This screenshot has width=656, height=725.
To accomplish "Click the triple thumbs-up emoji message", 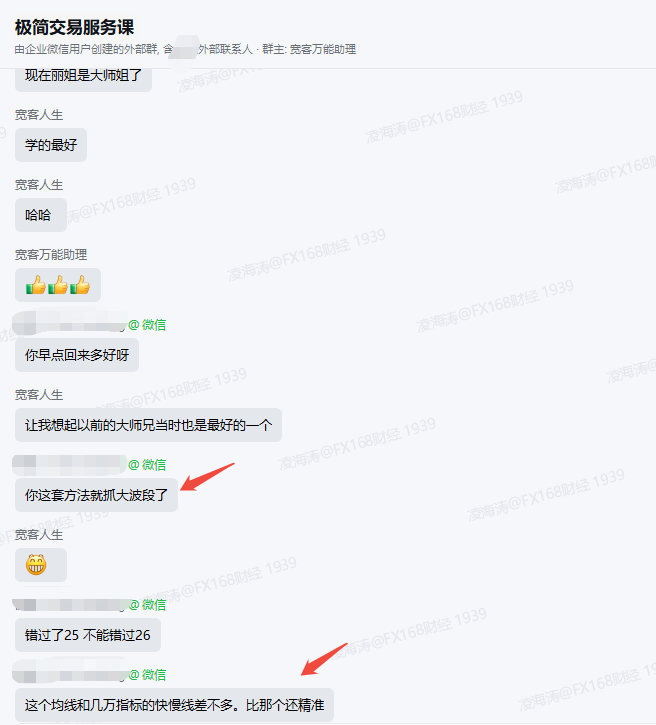I will point(58,285).
